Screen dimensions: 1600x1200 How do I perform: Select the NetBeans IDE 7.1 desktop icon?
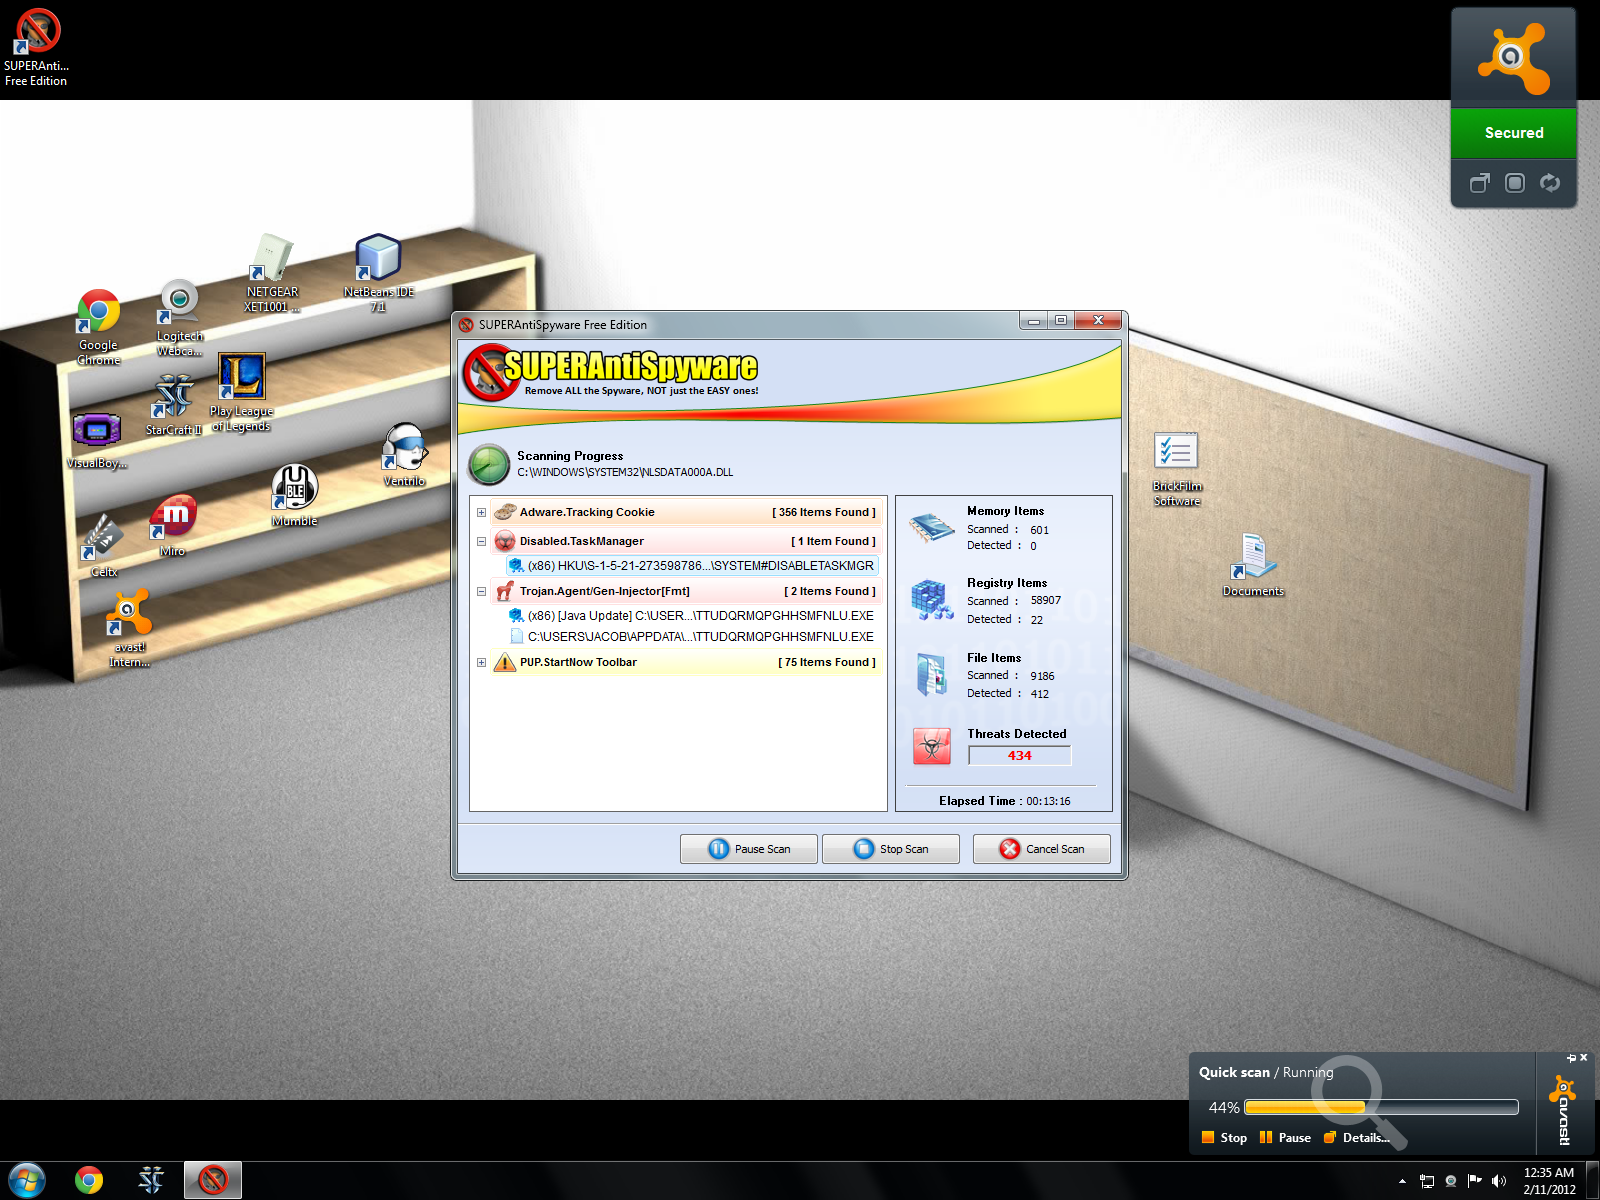click(378, 273)
